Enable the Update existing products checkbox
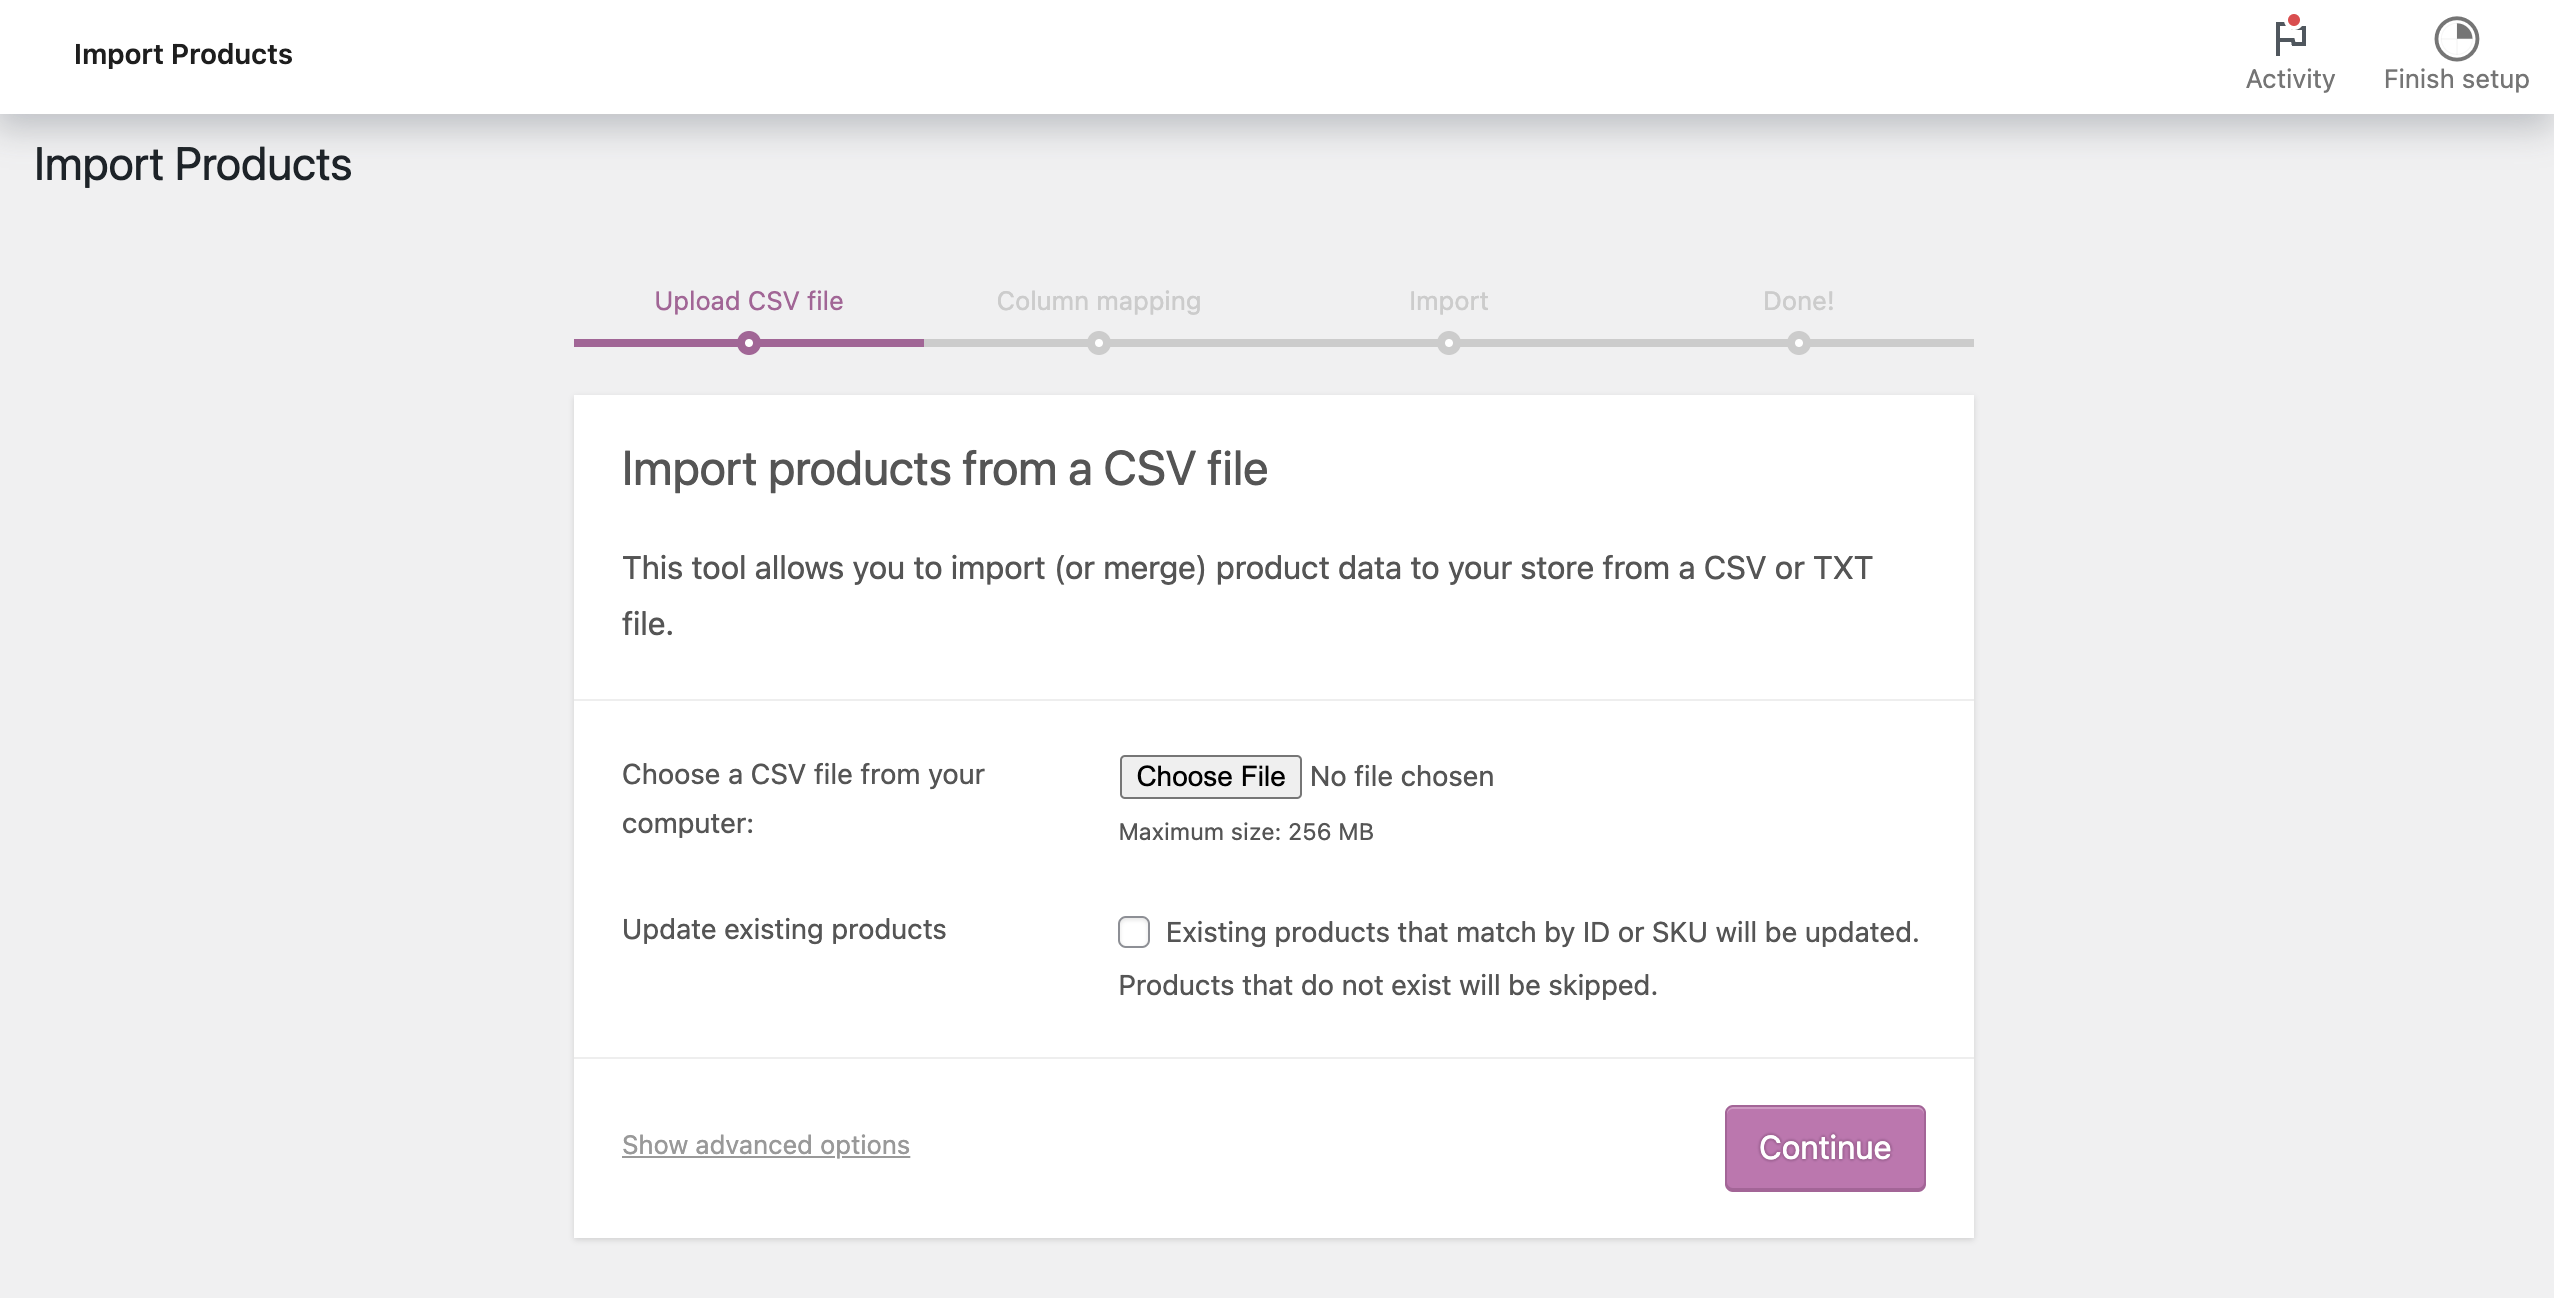Image resolution: width=2554 pixels, height=1298 pixels. point(1134,930)
